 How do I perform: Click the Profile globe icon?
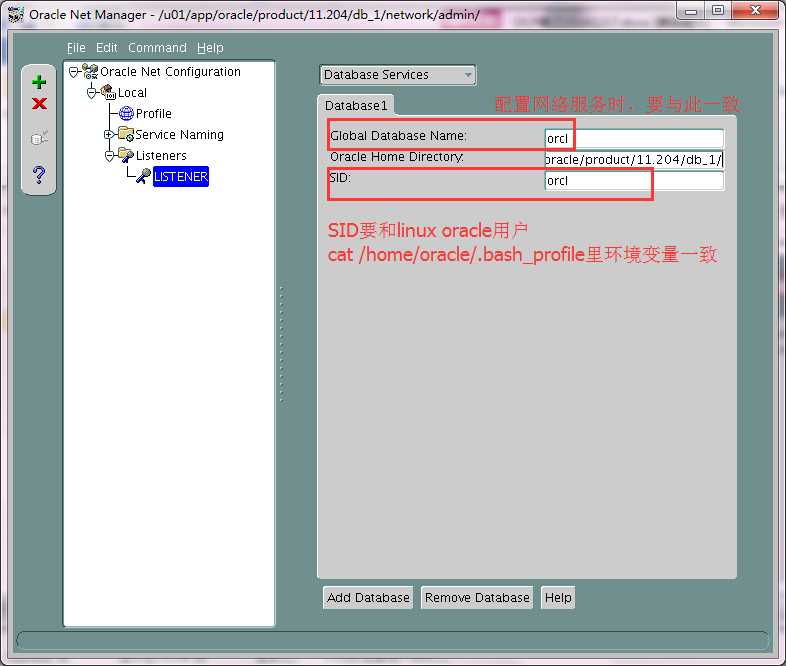[126, 113]
